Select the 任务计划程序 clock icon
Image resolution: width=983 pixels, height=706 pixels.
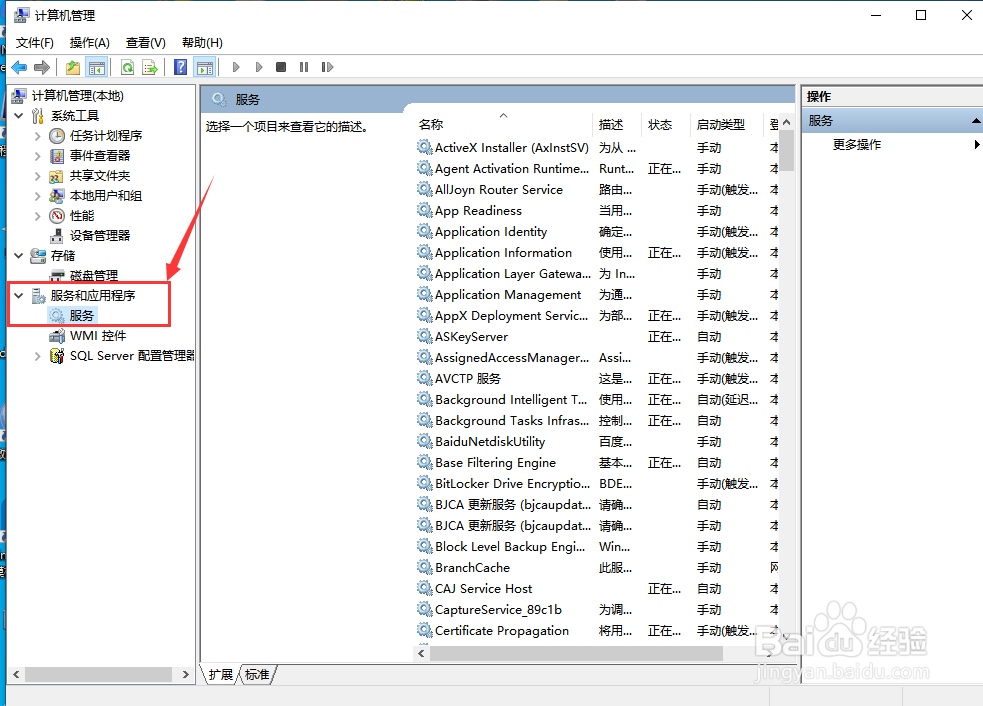click(57, 135)
